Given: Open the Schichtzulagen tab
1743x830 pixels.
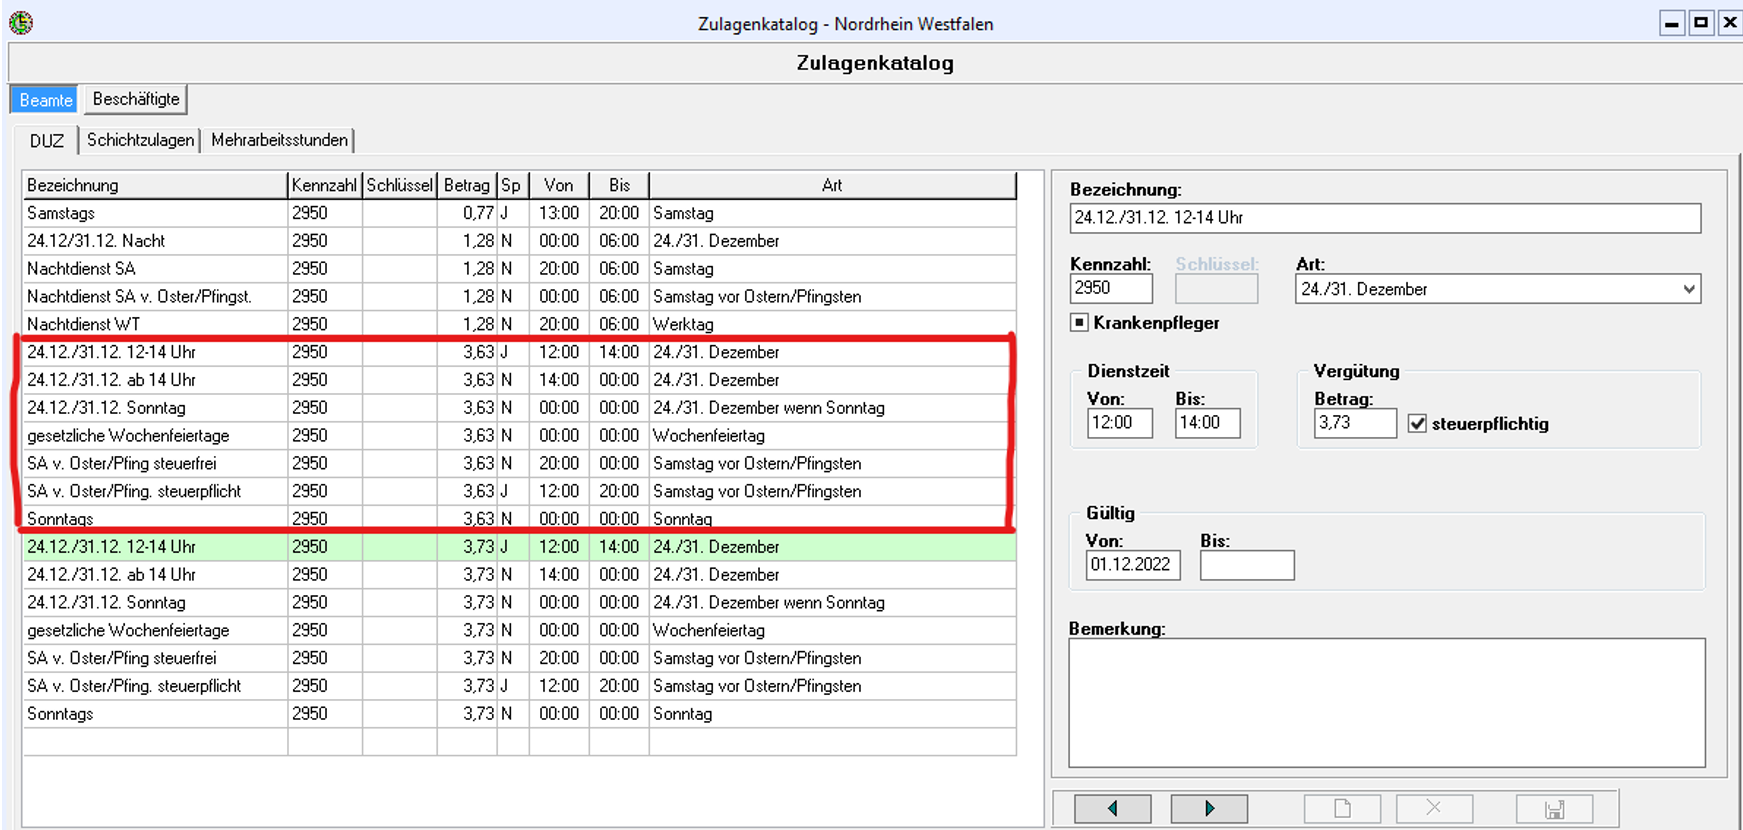Looking at the screenshot, I should click(141, 140).
